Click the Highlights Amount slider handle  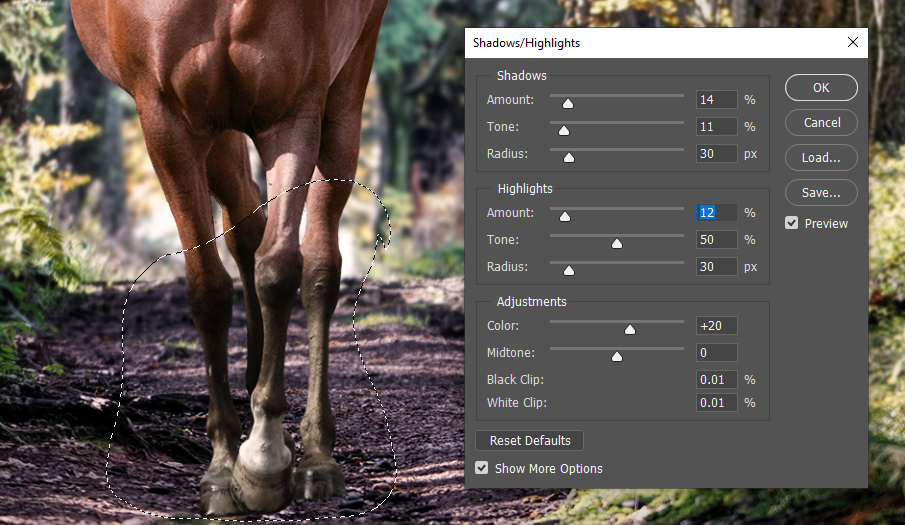pos(565,216)
